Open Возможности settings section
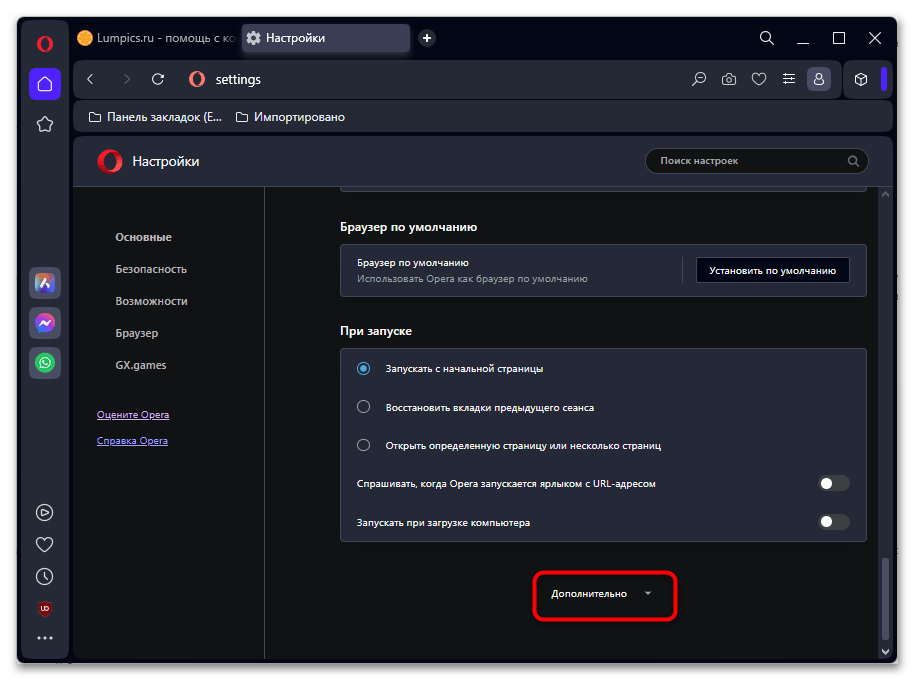914x680 pixels. pos(152,301)
